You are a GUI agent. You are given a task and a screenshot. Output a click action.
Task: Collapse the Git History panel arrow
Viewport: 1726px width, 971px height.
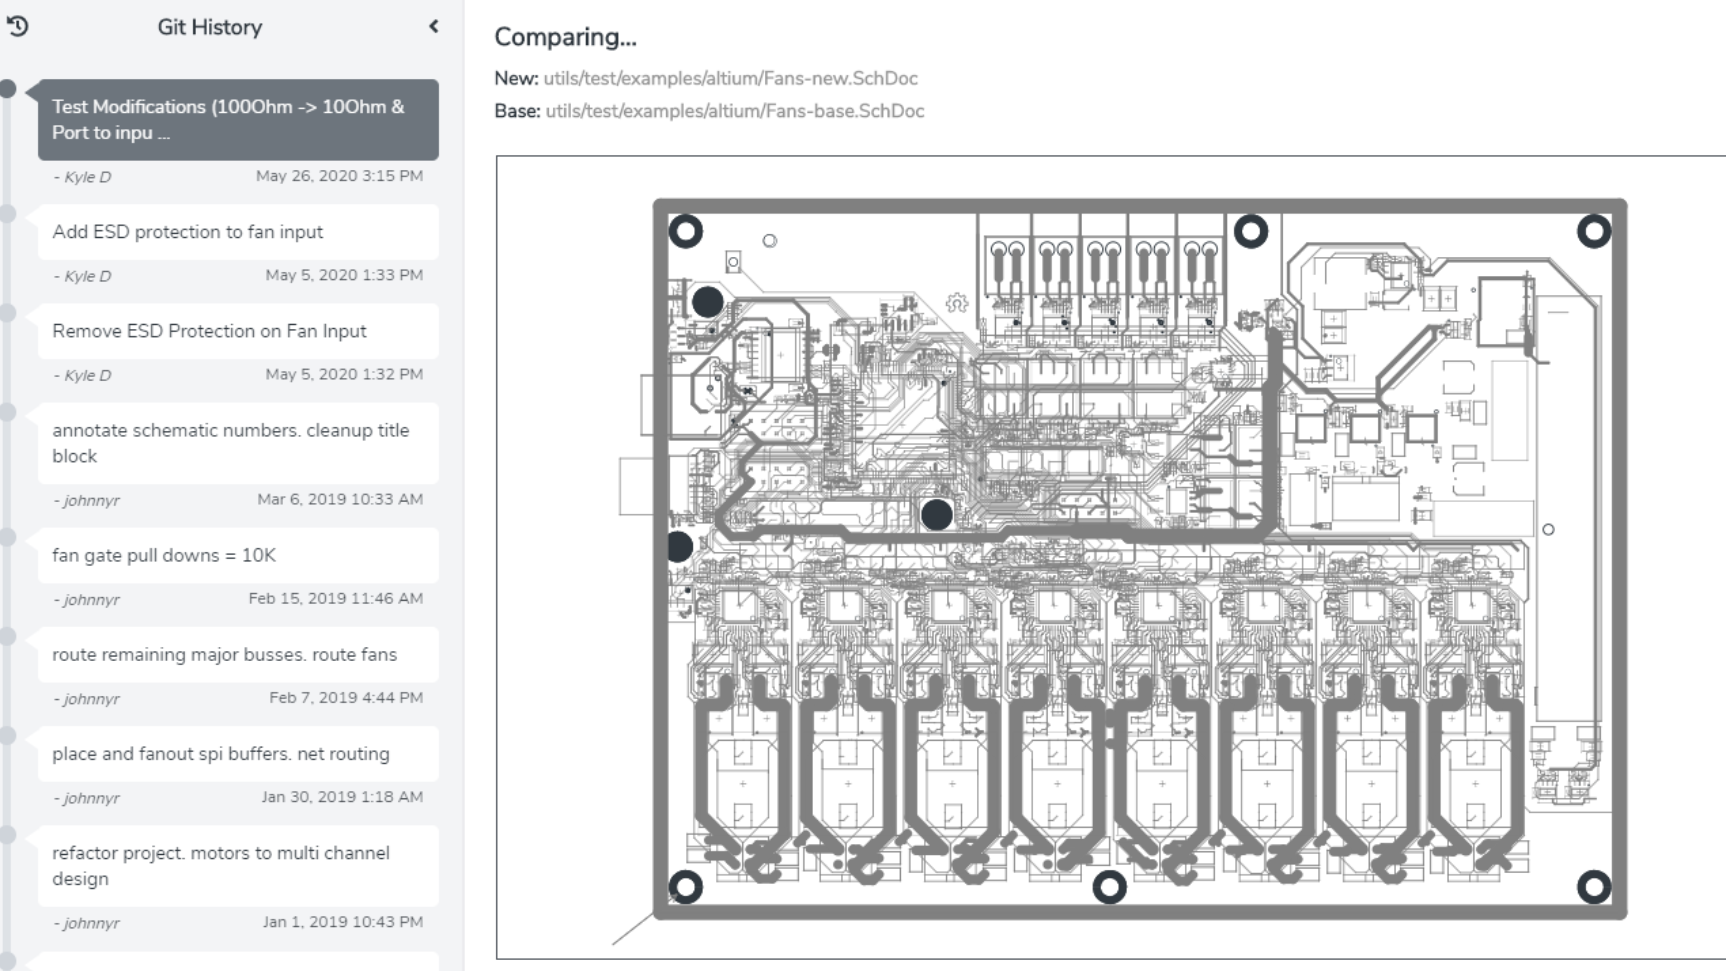point(433,27)
